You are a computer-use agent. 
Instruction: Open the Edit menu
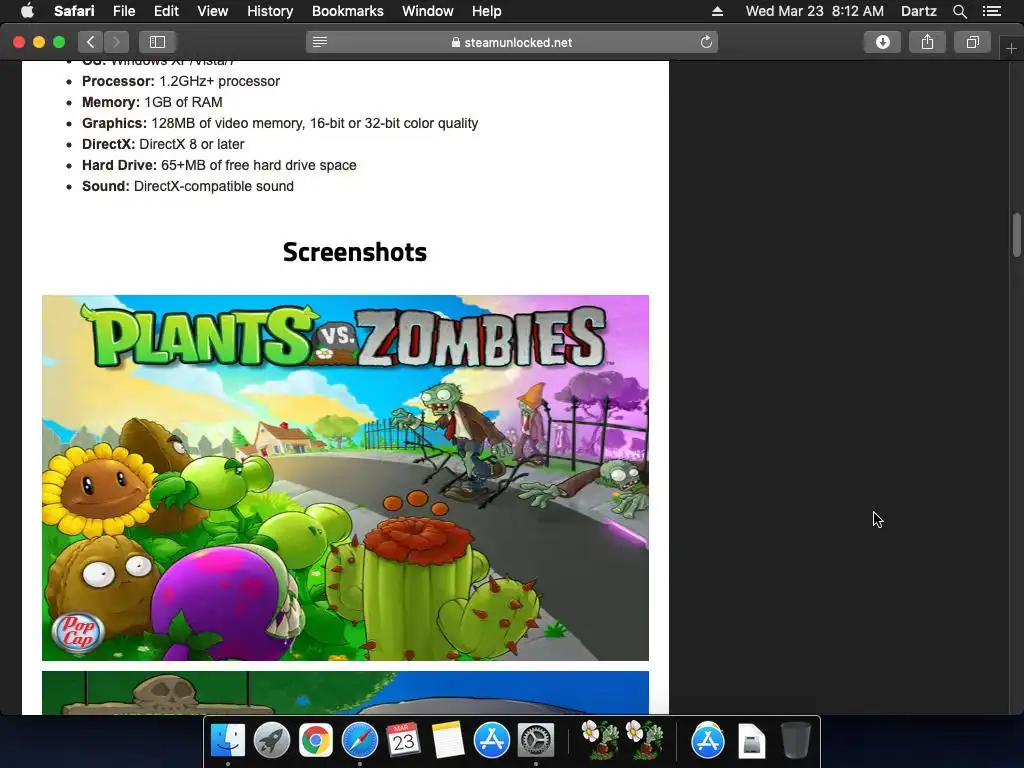tap(166, 11)
